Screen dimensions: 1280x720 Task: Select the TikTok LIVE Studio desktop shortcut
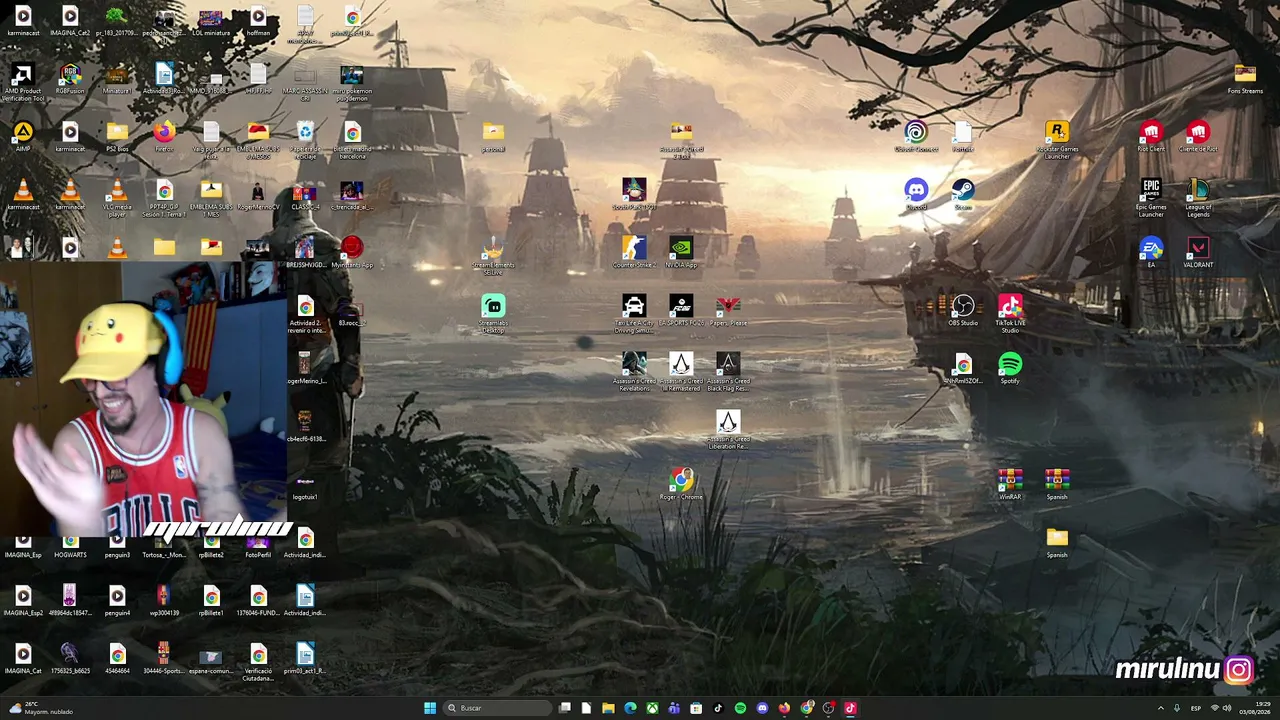point(1010,314)
